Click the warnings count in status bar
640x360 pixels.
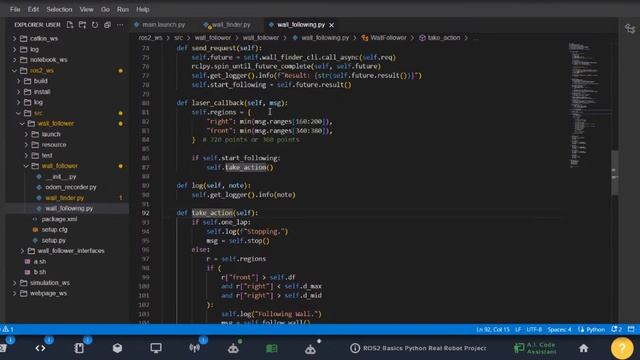[x=7, y=329]
